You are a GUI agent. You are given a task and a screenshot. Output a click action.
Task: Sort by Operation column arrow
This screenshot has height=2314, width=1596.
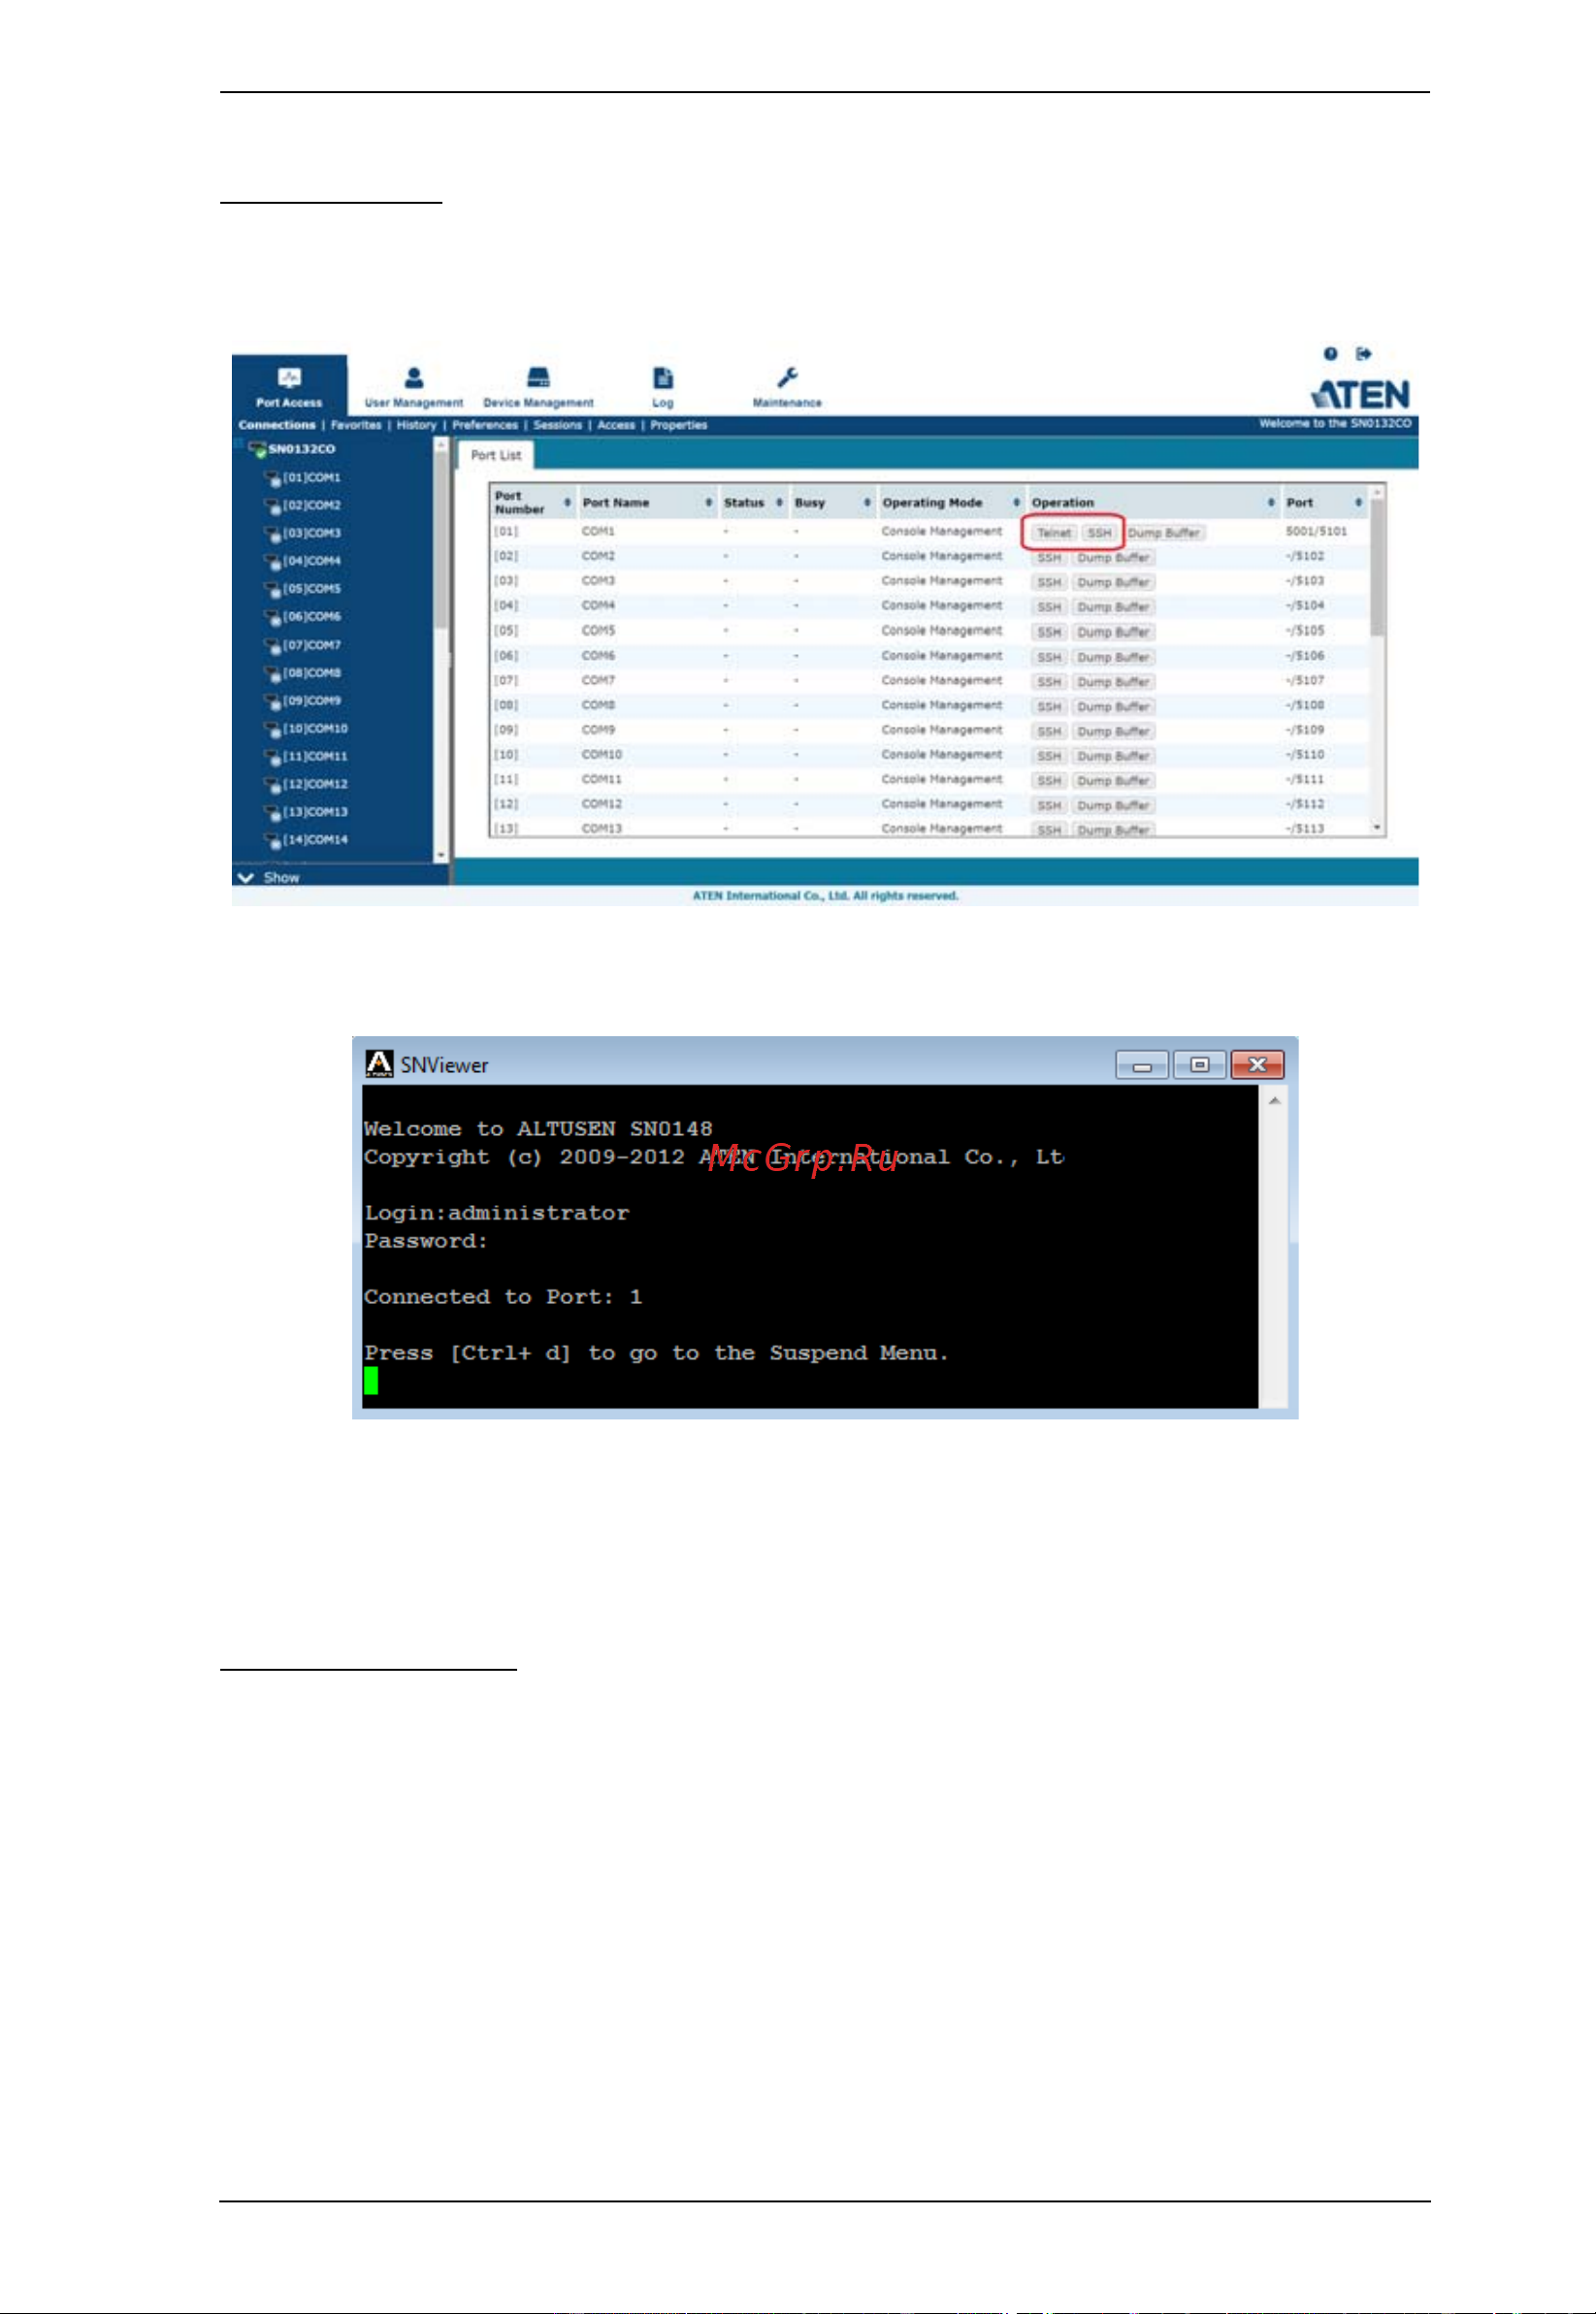[1271, 502]
